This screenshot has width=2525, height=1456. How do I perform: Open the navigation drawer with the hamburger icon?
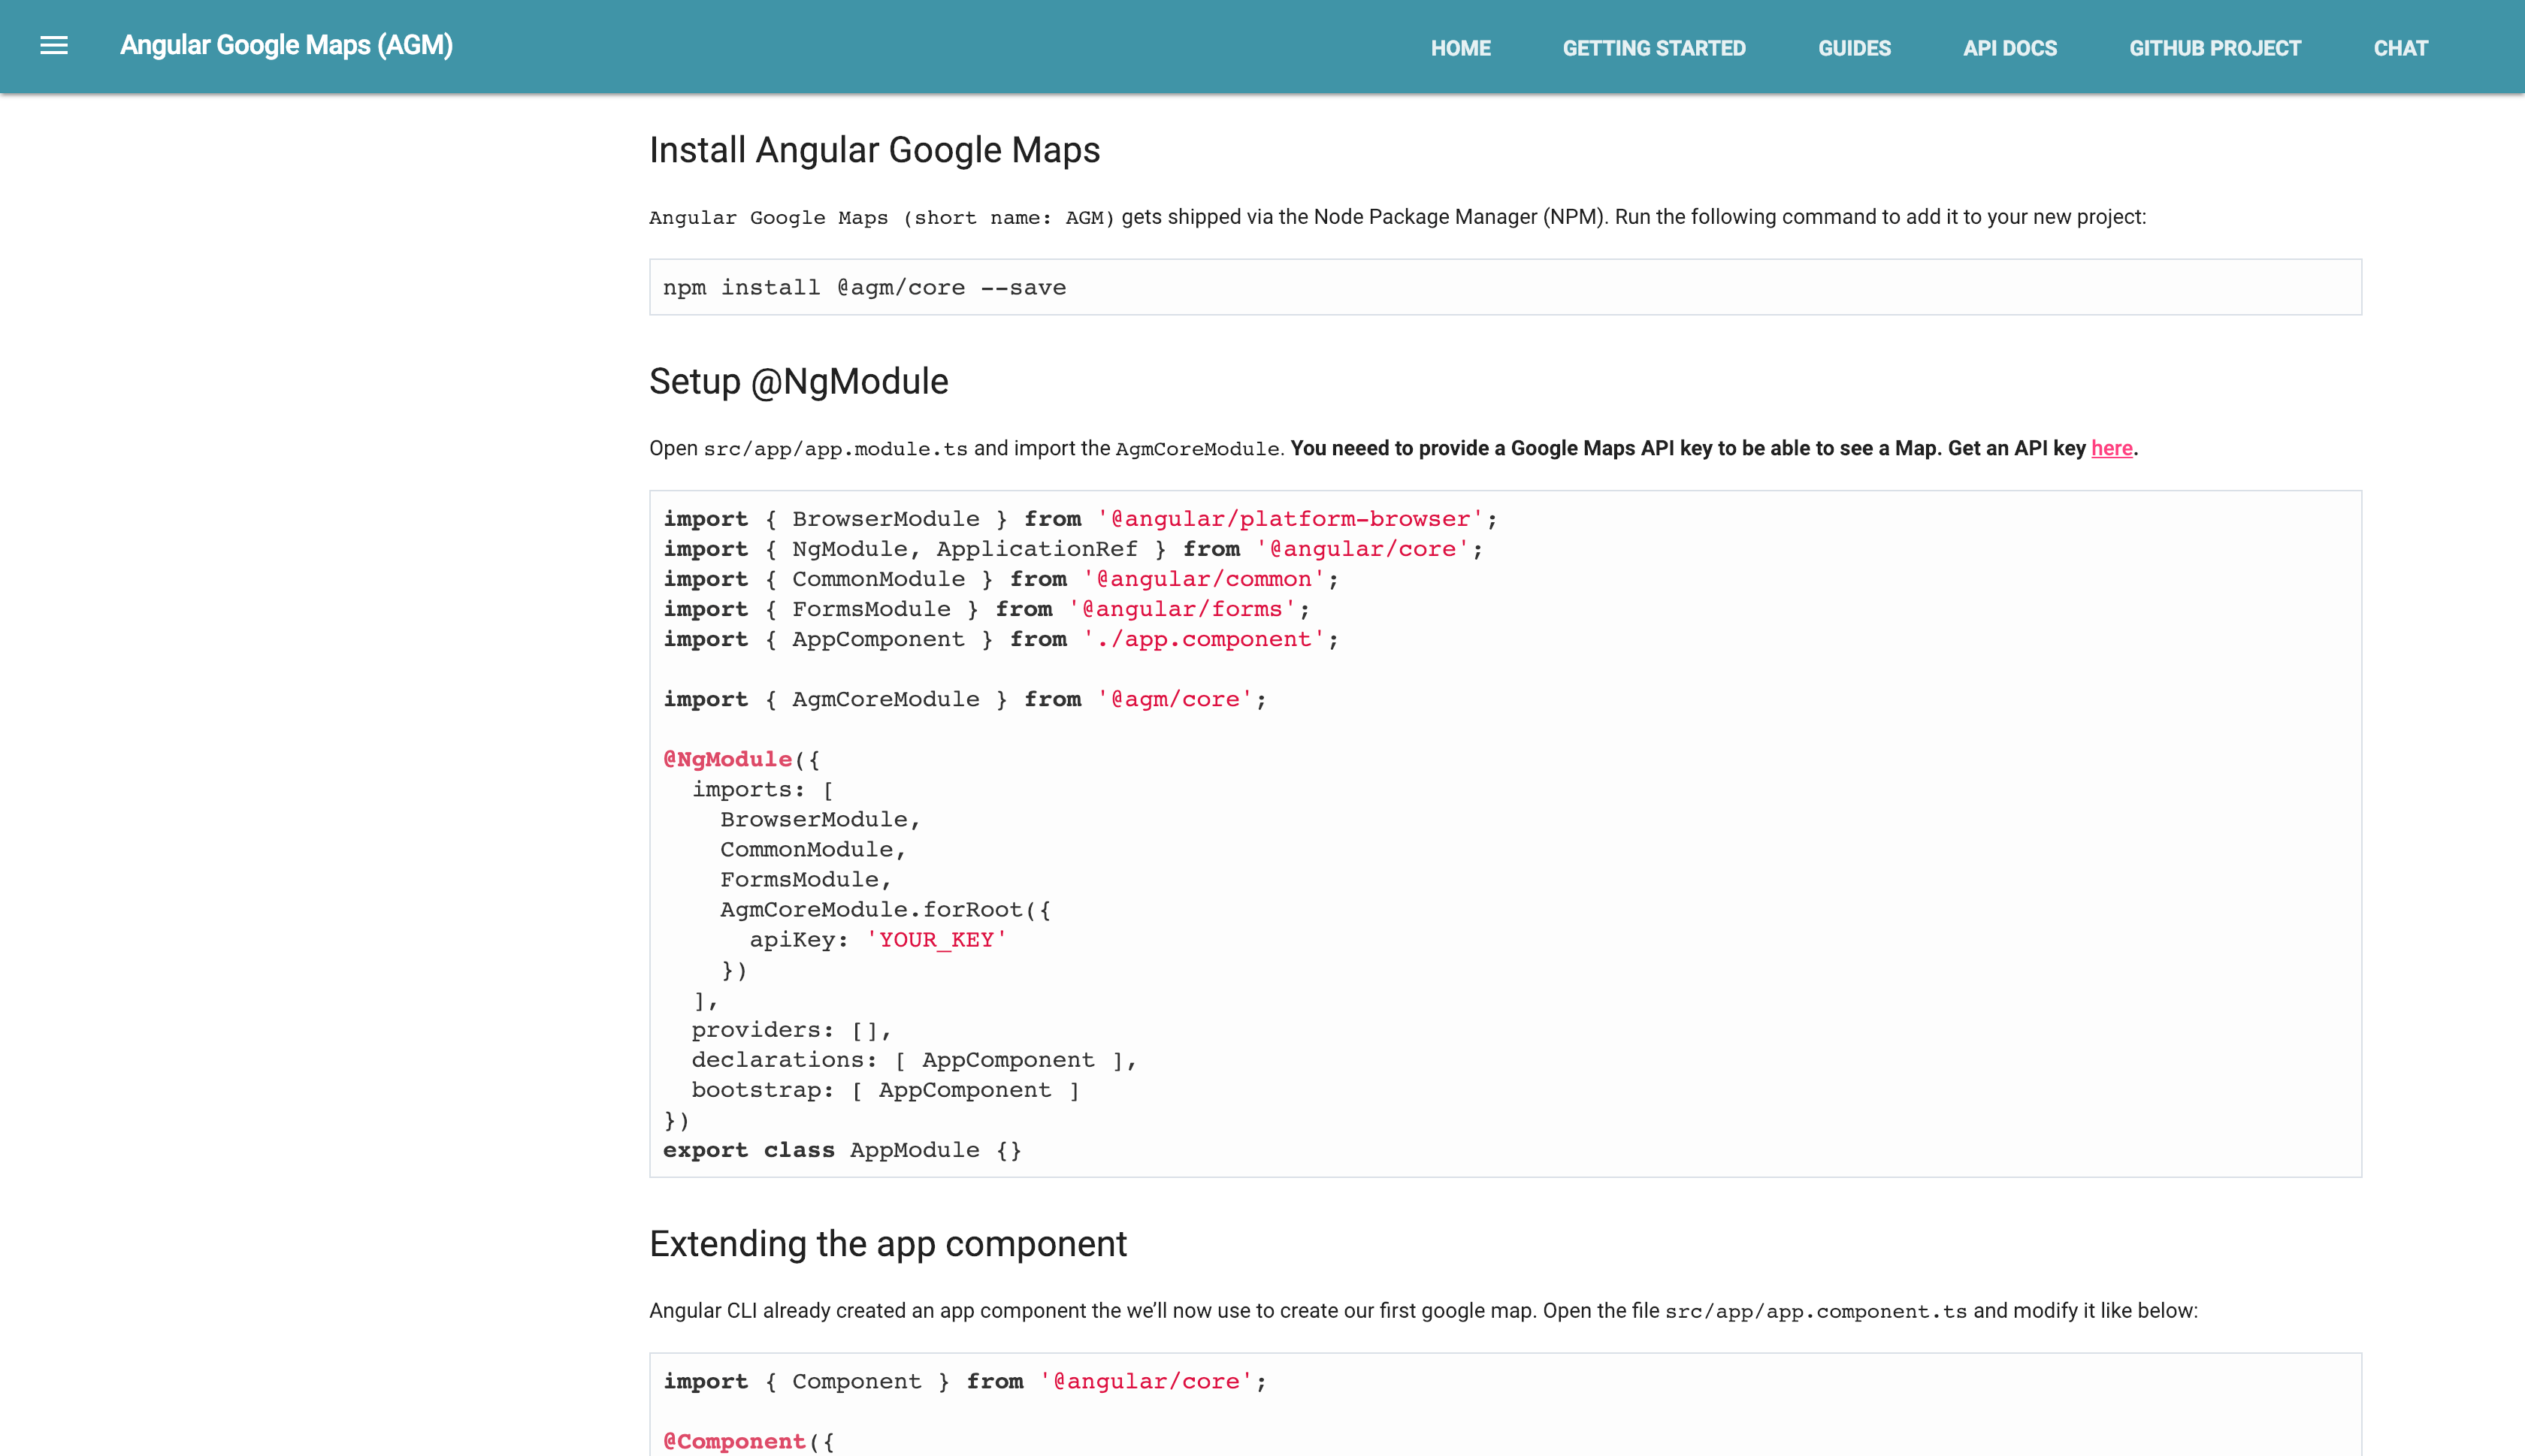tap(53, 45)
